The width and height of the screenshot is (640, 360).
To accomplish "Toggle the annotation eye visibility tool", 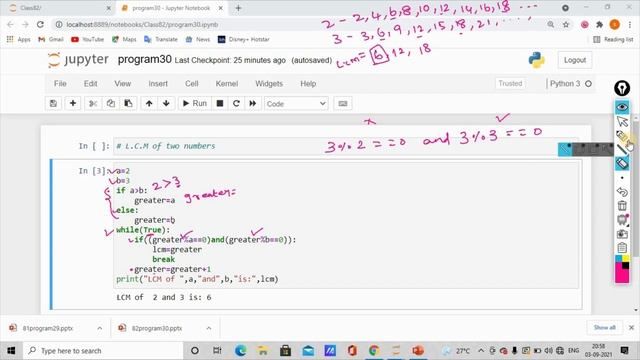I will [x=622, y=107].
